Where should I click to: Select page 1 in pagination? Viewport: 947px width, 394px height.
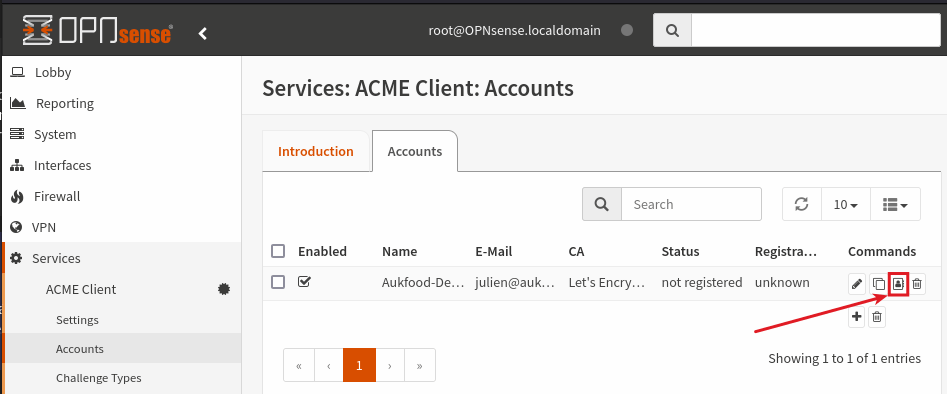(x=359, y=365)
